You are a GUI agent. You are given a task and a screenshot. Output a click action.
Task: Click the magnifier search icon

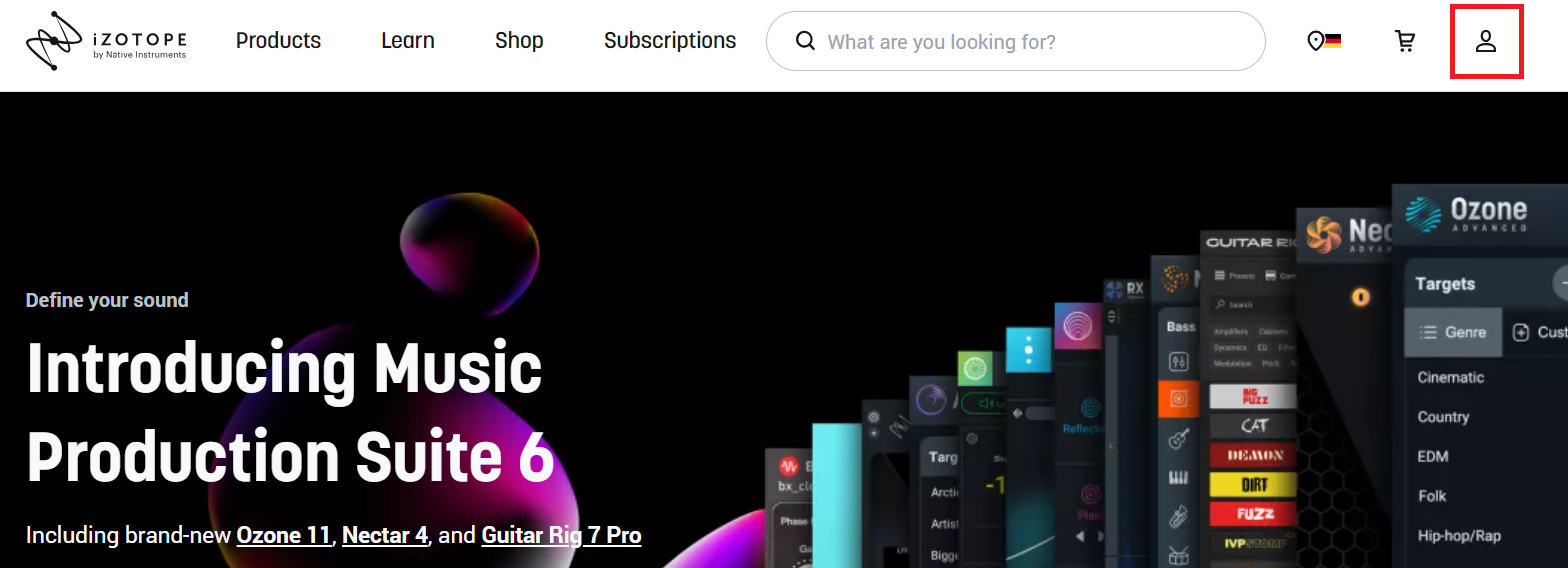tap(805, 41)
